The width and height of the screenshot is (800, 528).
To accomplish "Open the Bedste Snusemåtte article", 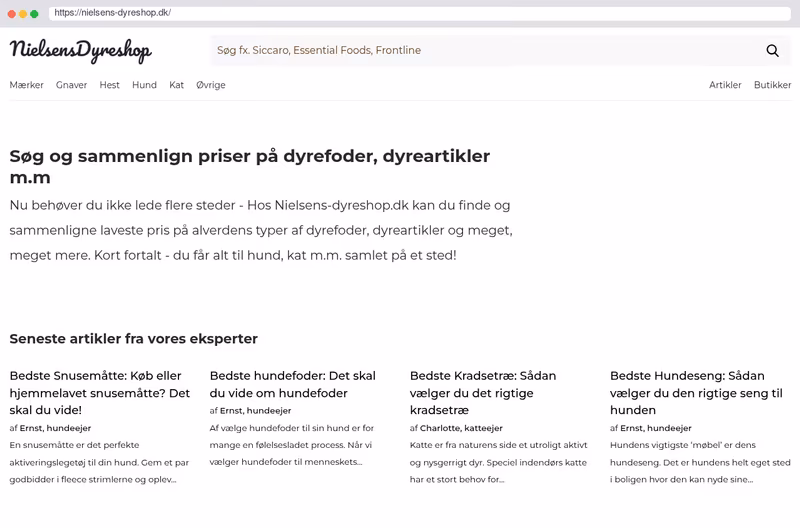I will (x=99, y=393).
